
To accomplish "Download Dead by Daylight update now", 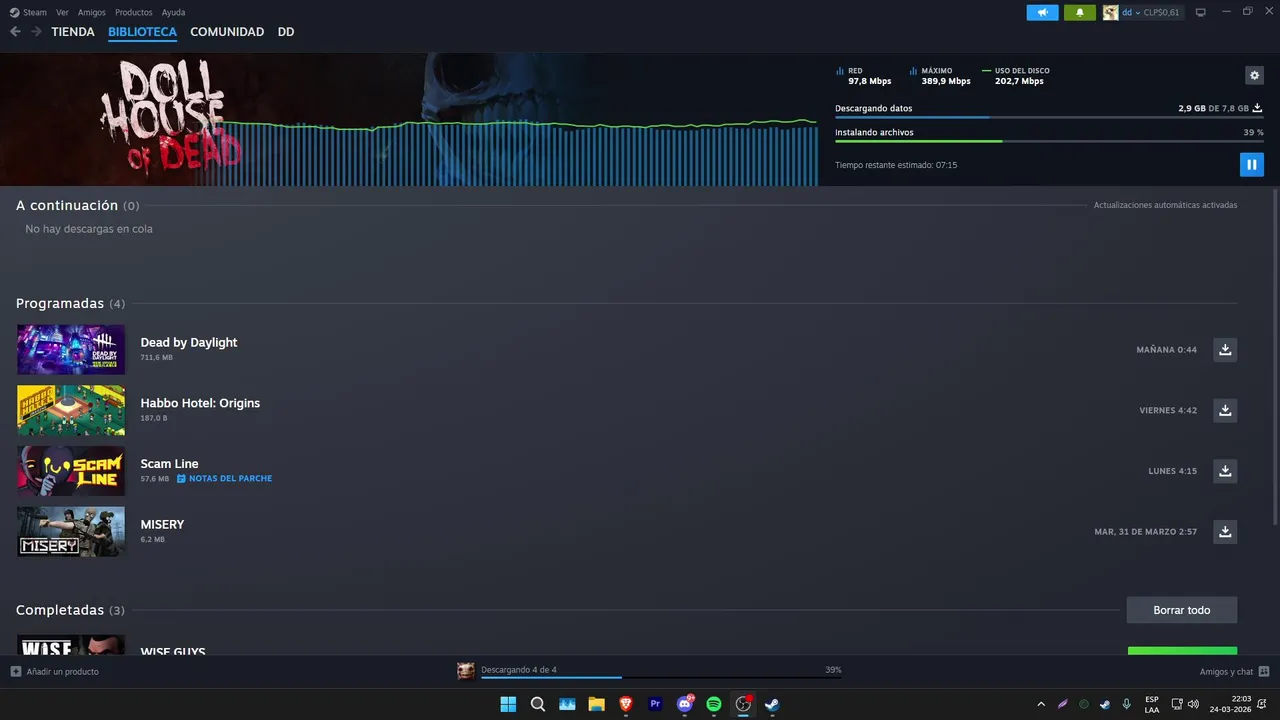I will [1225, 350].
